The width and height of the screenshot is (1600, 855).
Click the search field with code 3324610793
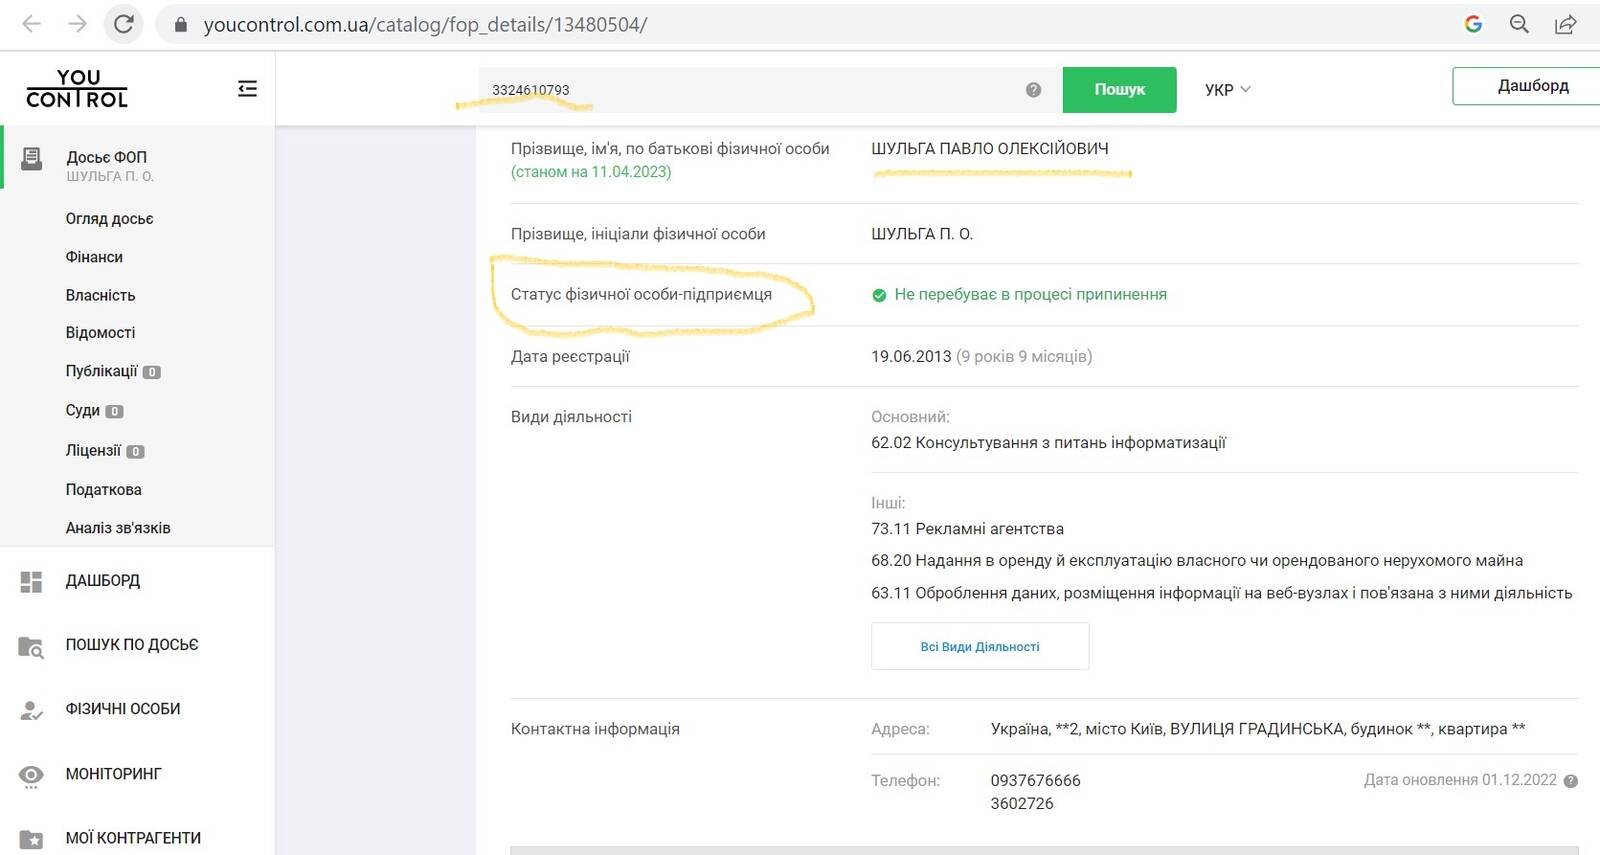[x=750, y=90]
